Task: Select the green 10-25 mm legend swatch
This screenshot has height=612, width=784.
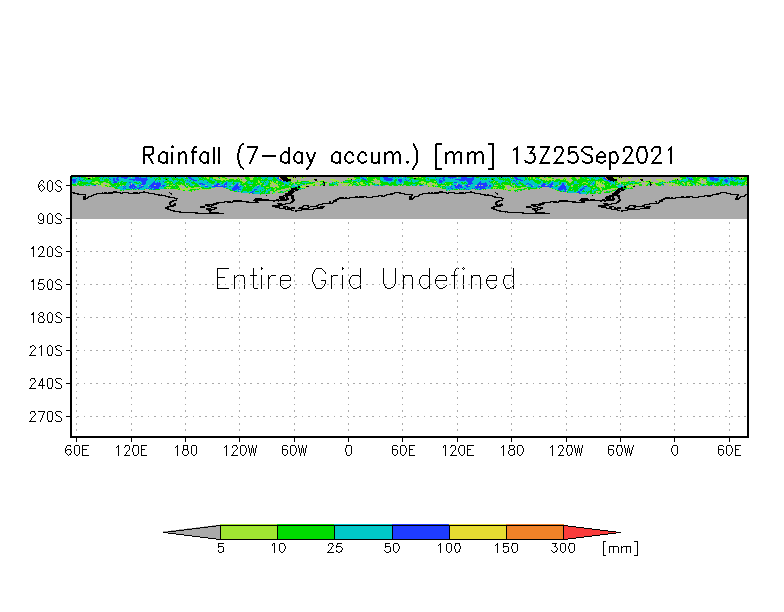Action: click(x=306, y=532)
